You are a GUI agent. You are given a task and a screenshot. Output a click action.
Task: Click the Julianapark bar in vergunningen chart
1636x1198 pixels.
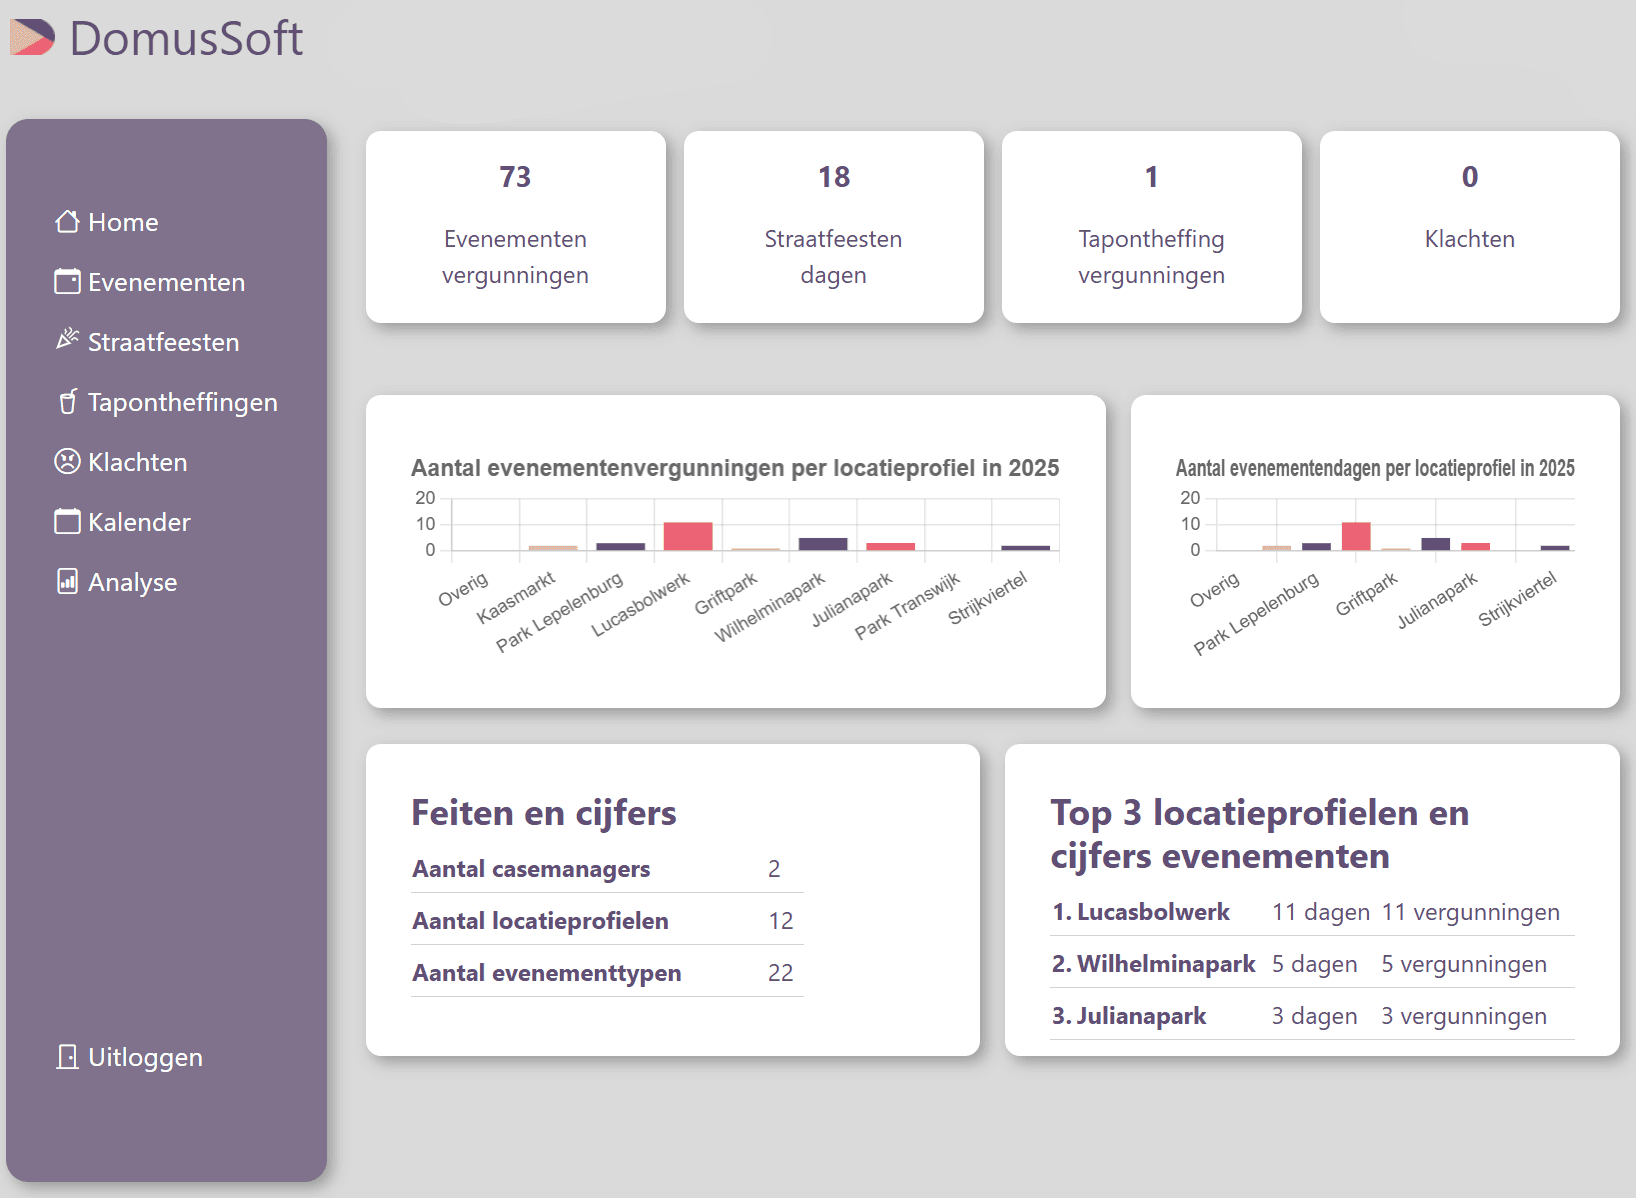[x=891, y=546]
